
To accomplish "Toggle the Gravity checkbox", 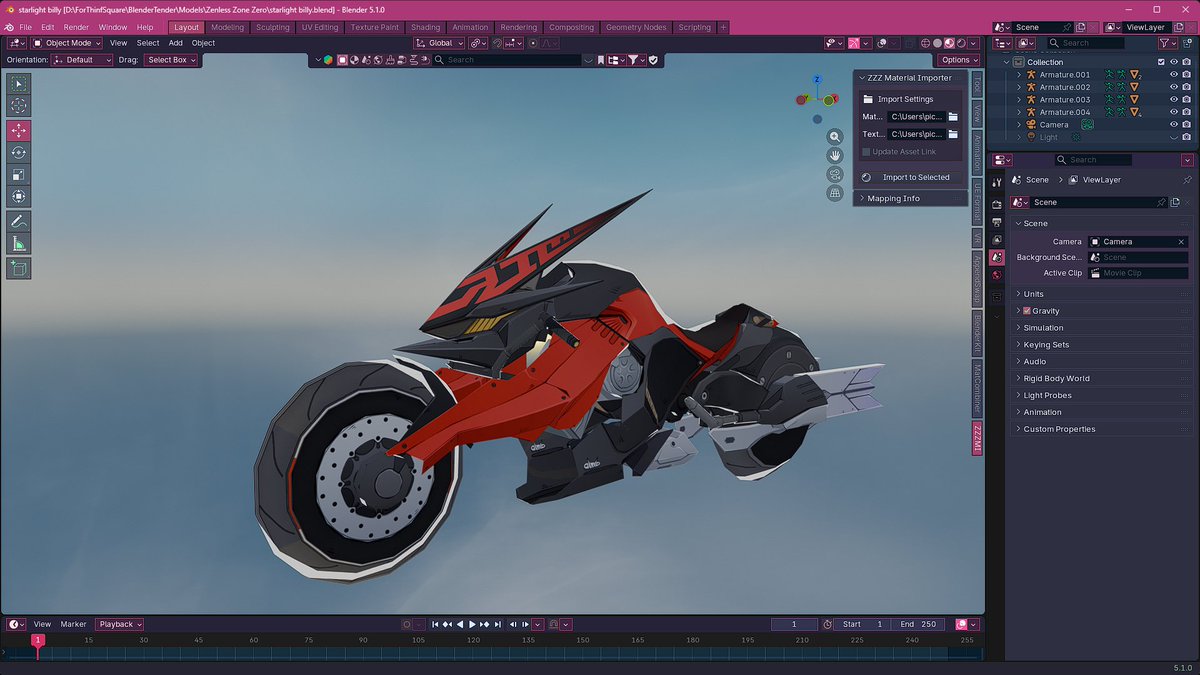I will point(1027,311).
